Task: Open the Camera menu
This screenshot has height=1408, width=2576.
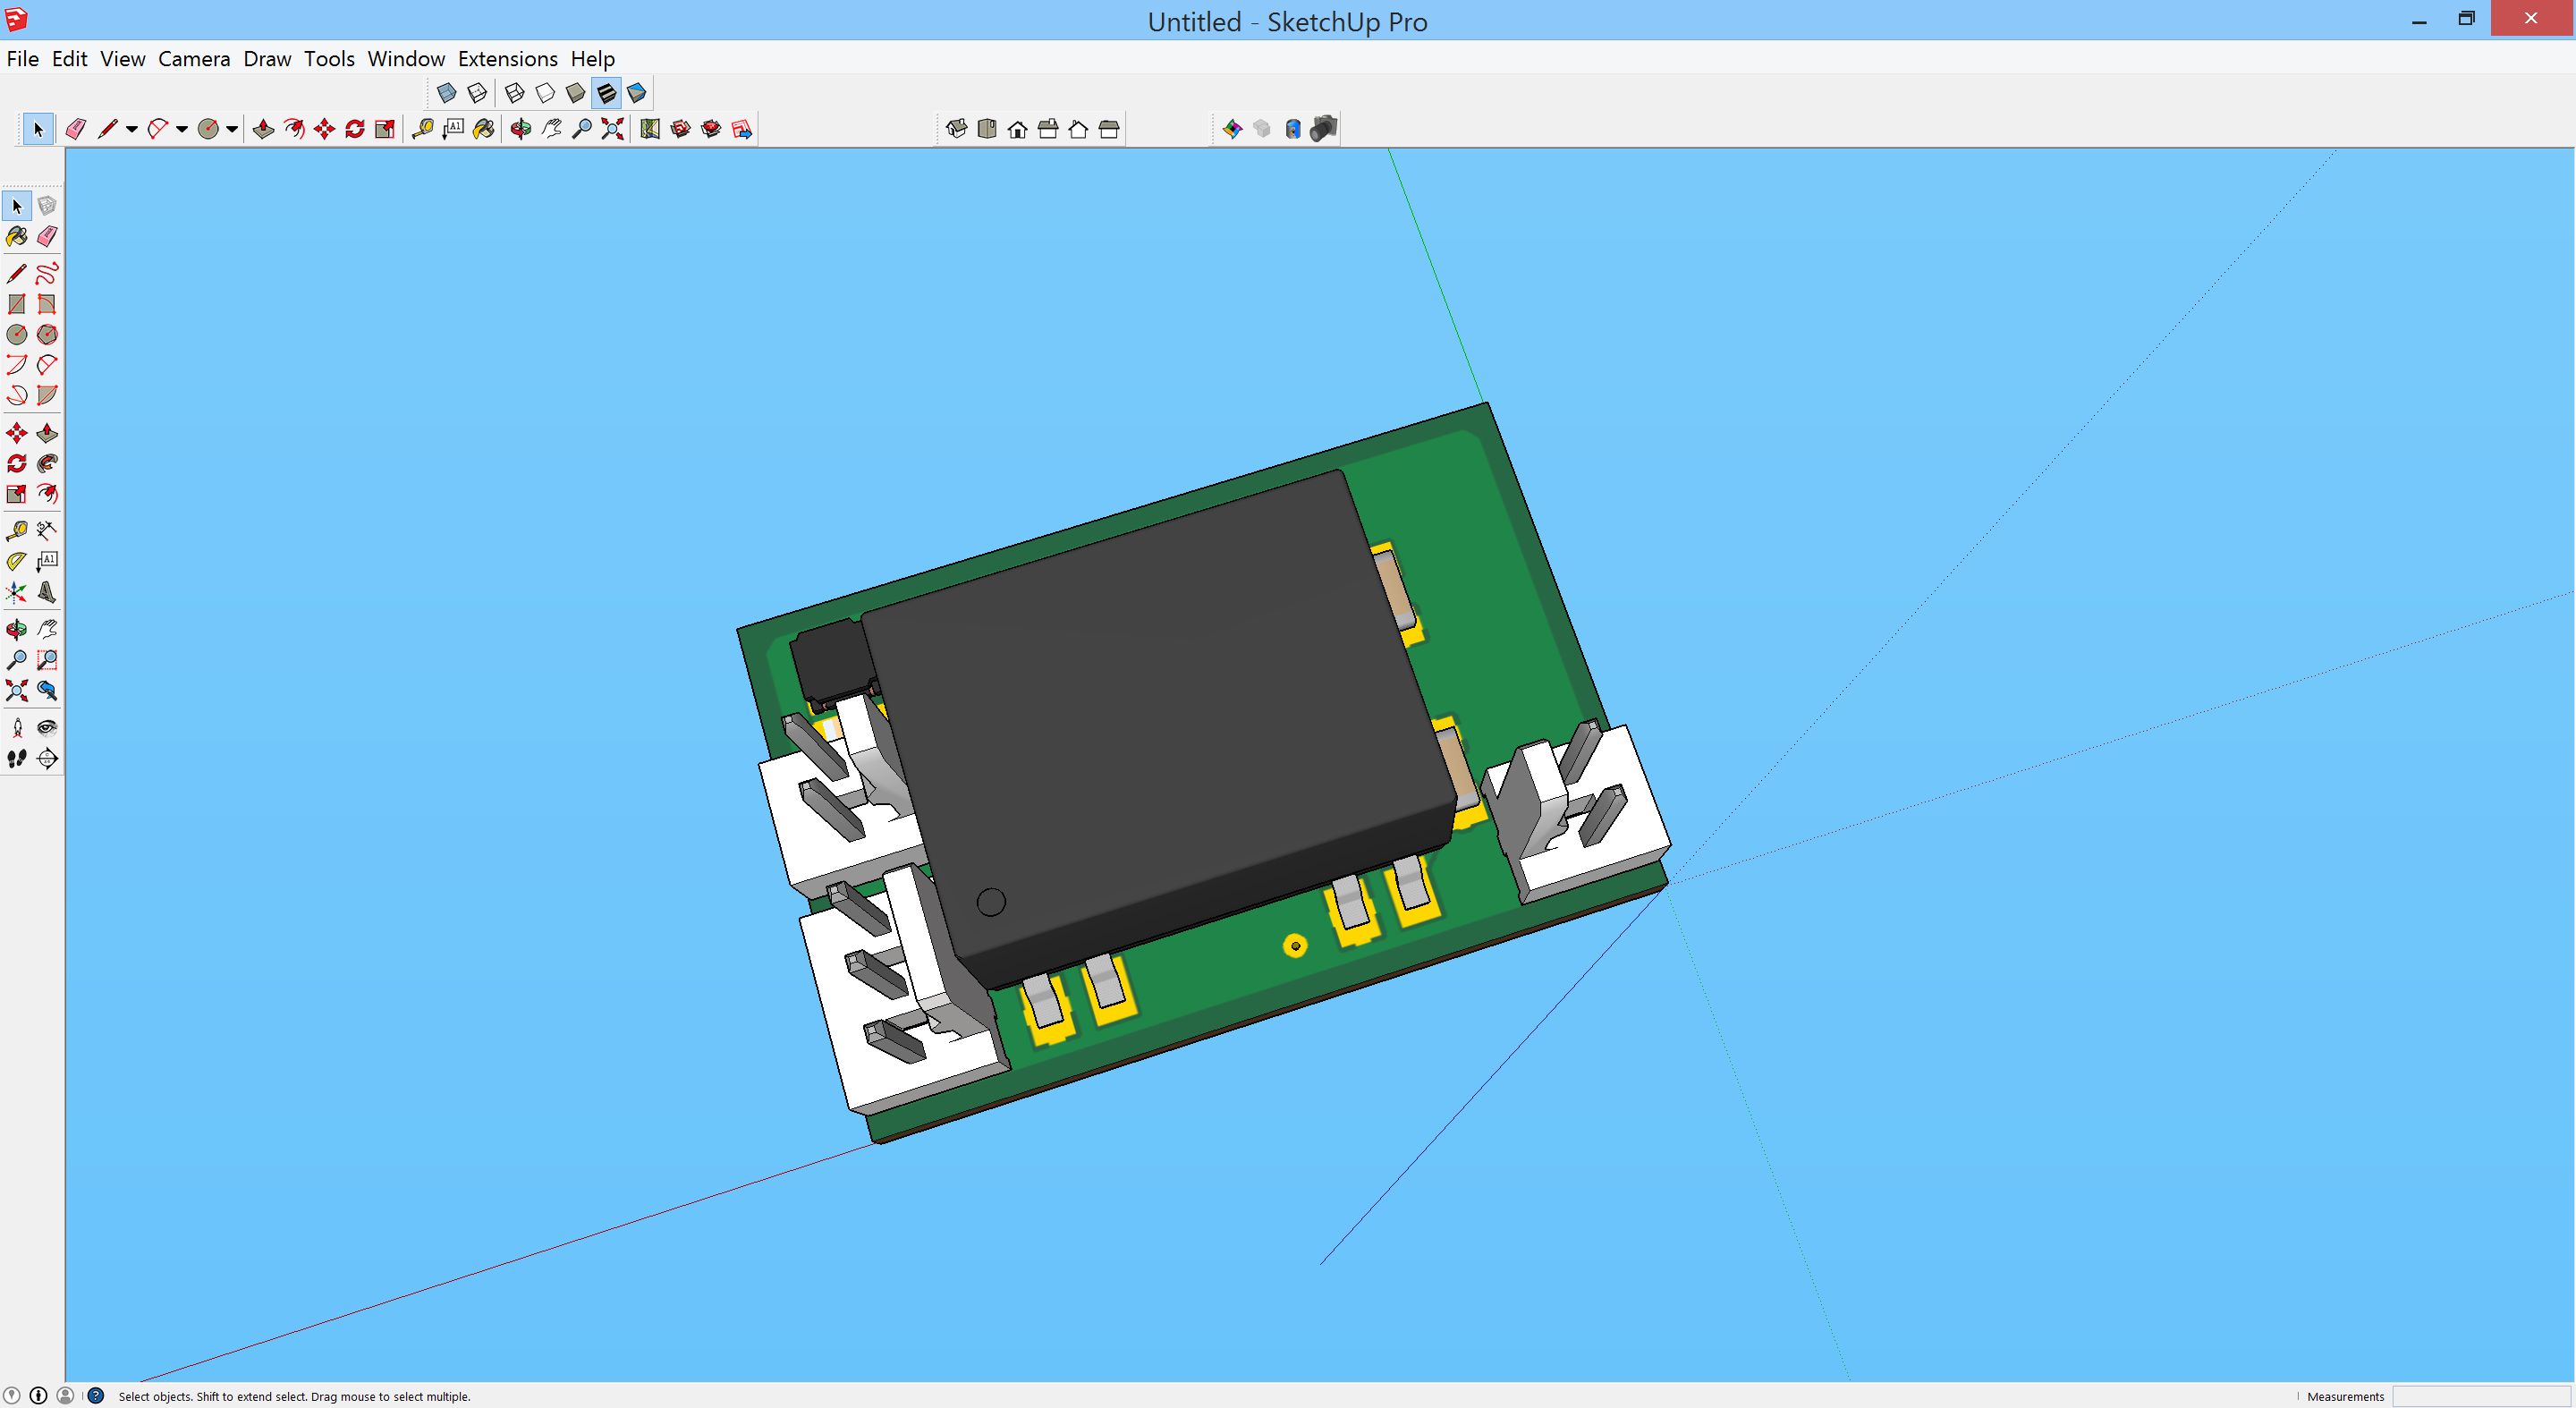Action: [x=194, y=59]
